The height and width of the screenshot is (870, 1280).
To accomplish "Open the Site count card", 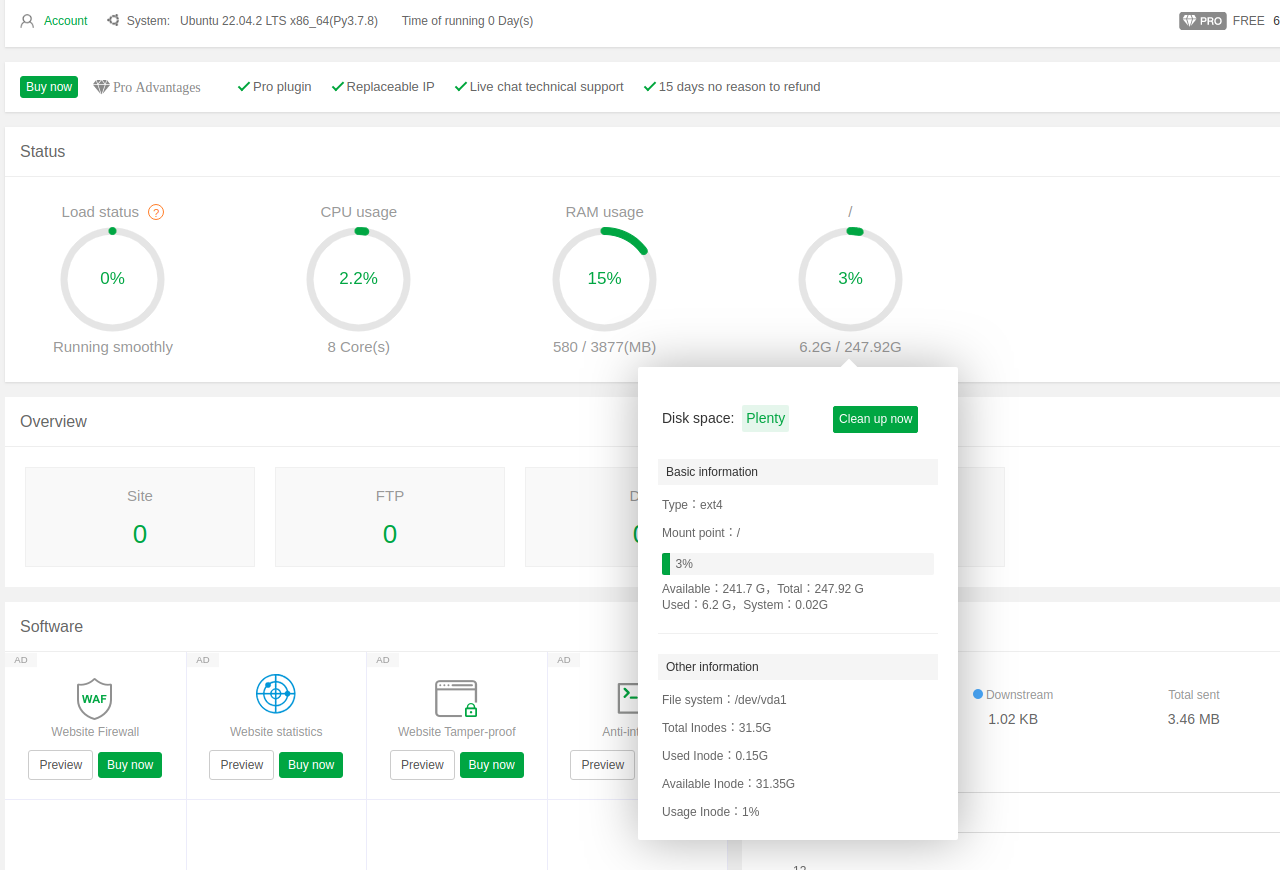I will (x=140, y=517).
